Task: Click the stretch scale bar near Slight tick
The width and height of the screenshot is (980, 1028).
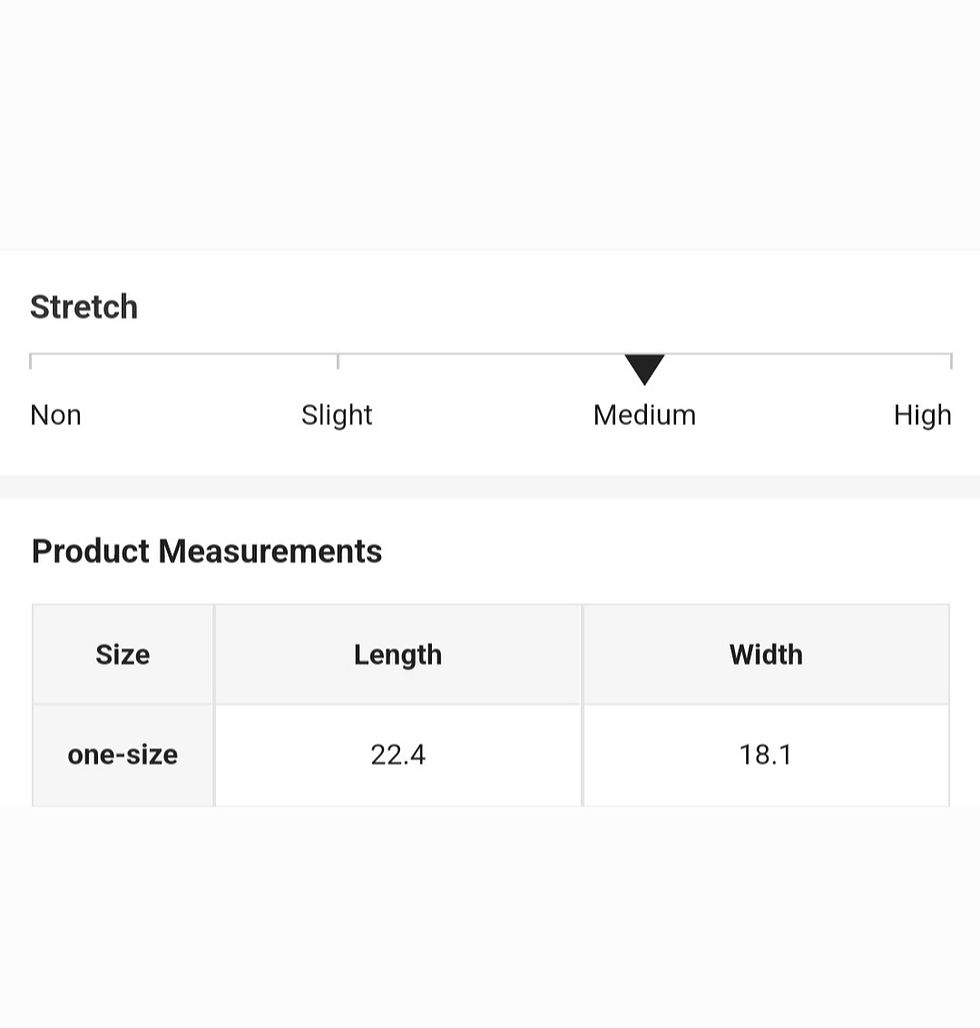Action: point(338,361)
